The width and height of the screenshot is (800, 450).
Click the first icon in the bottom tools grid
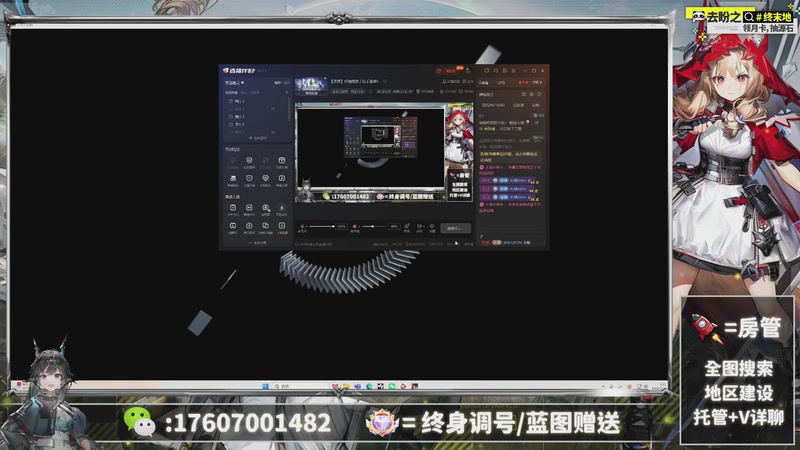(232, 209)
